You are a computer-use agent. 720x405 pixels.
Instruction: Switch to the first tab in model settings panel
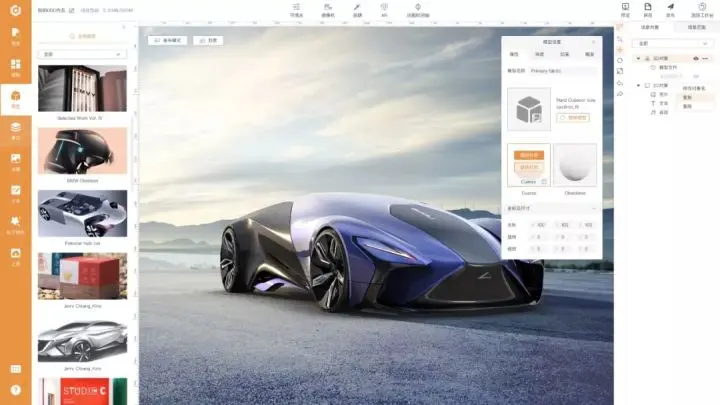click(x=514, y=54)
